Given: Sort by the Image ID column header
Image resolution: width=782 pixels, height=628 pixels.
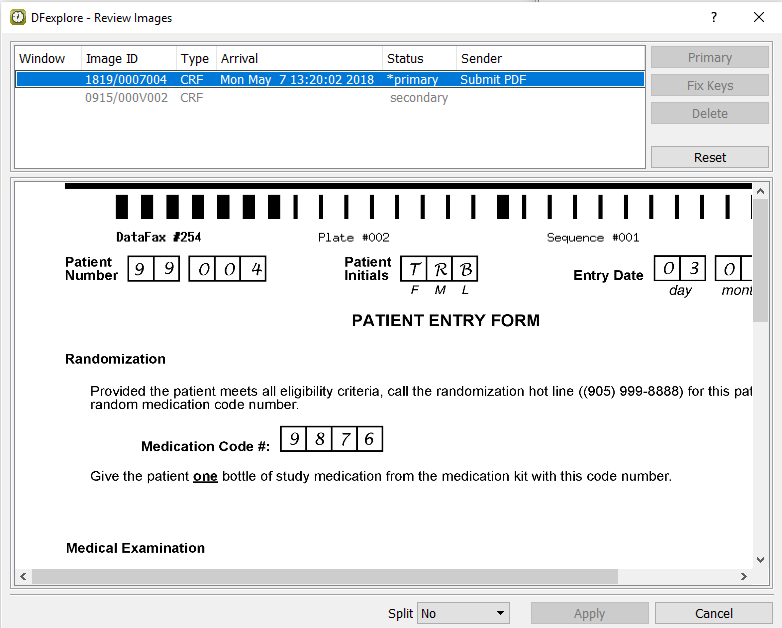Looking at the screenshot, I should (128, 58).
